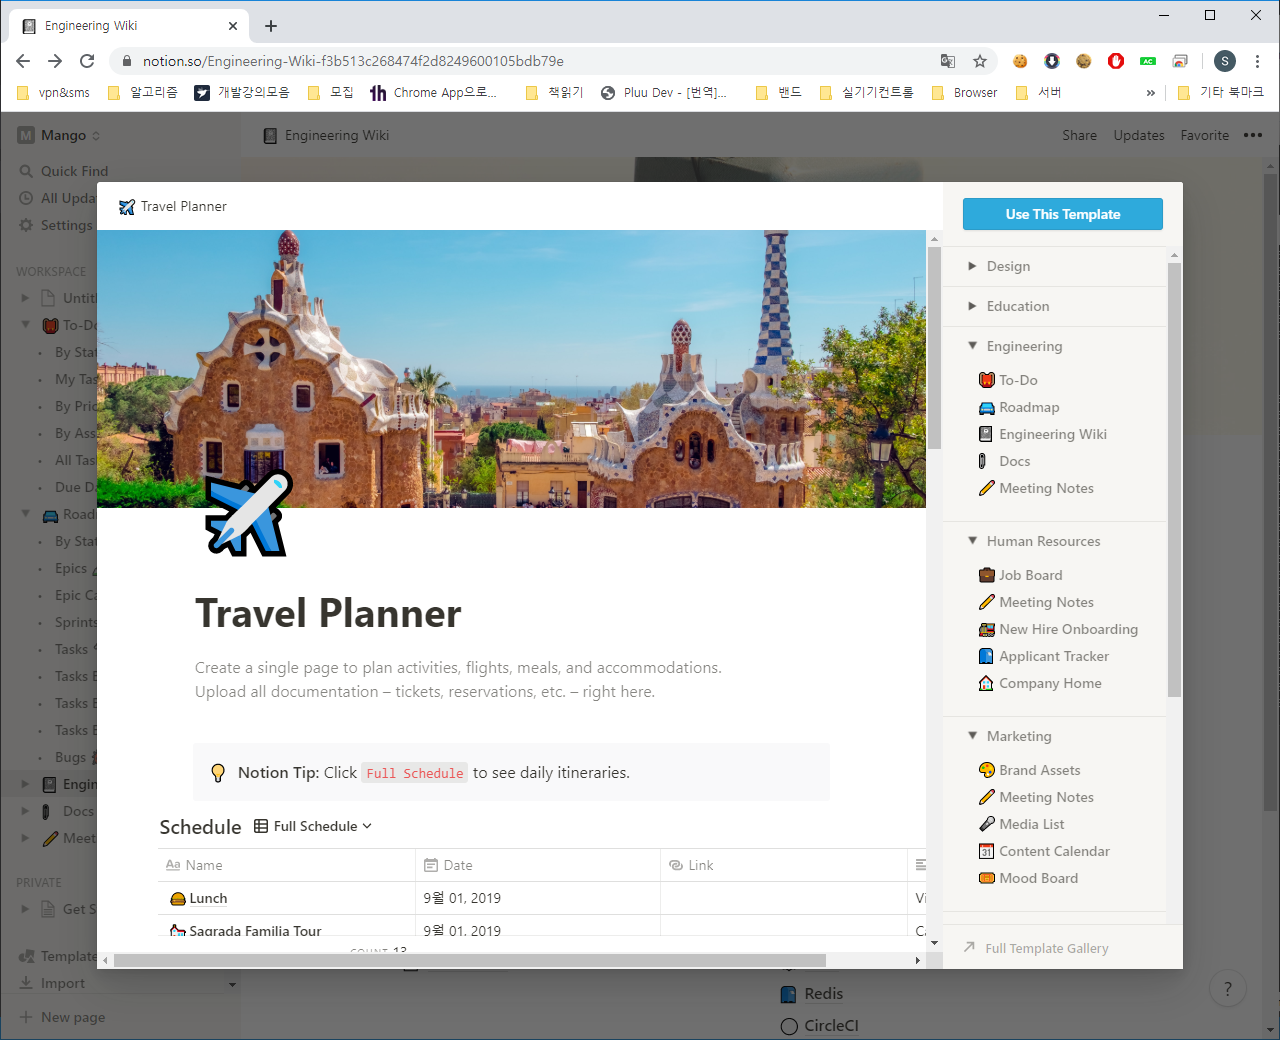This screenshot has width=1280, height=1040.
Task: Open the Job Board briefcase icon
Action: click(986, 575)
